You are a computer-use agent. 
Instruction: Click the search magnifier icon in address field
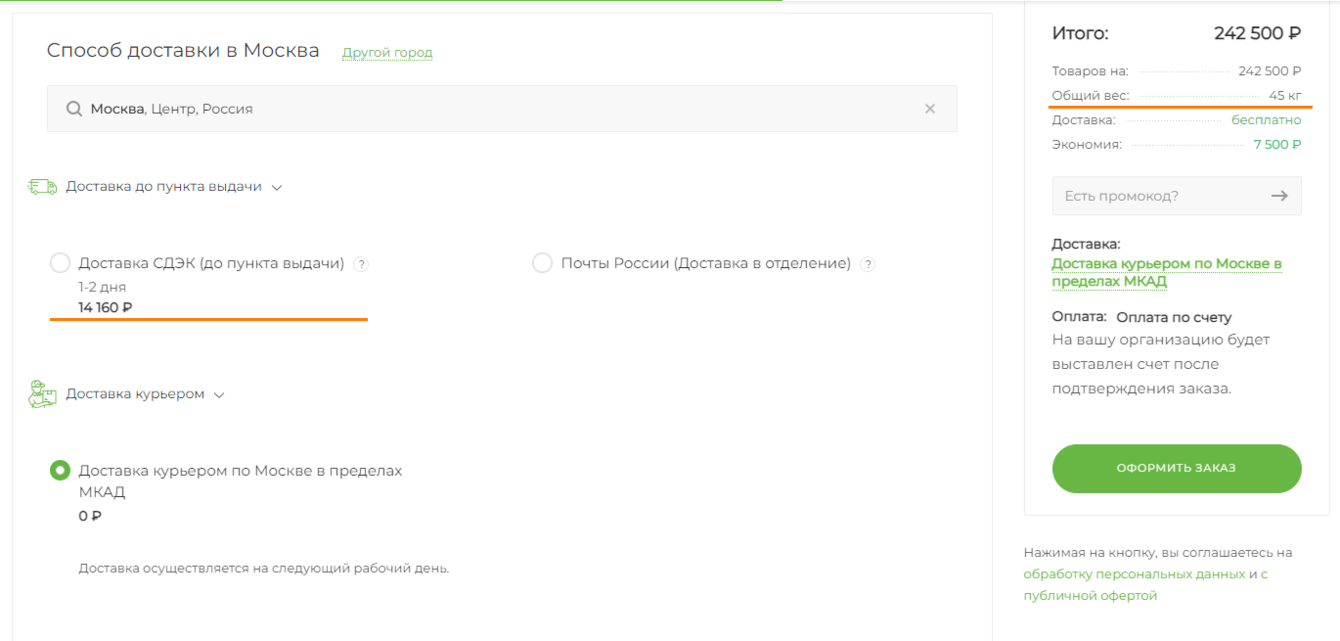[x=74, y=109]
